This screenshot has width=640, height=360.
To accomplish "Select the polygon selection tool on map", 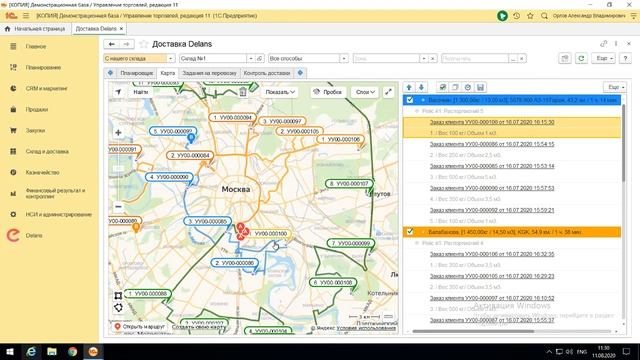I will click(118, 307).
